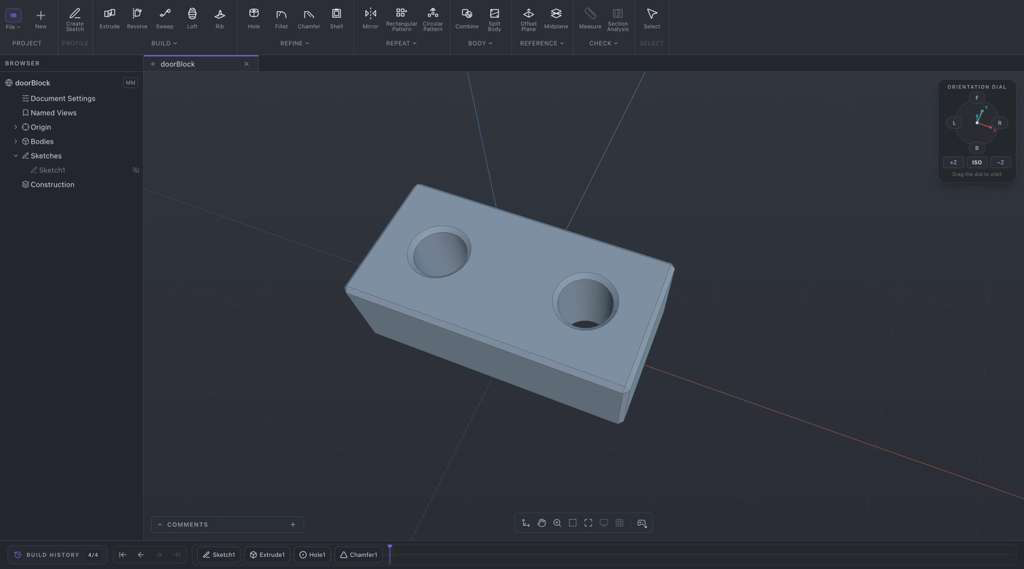Screen dimensions: 1024x569
Task: Click the +Z view button
Action: pos(953,163)
